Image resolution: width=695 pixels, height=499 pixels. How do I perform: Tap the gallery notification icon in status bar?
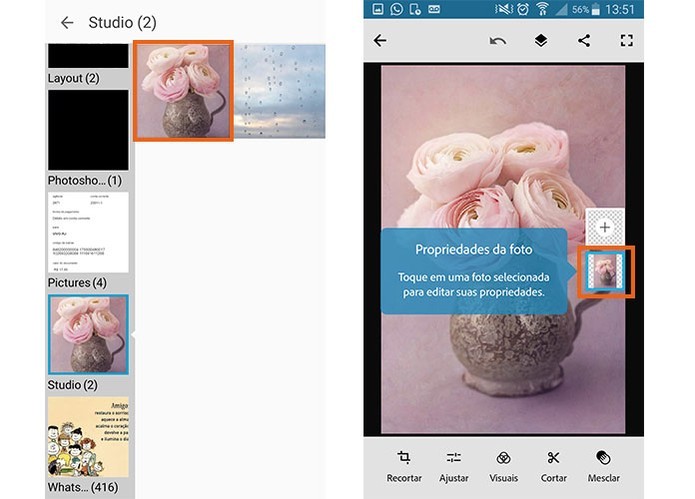[378, 9]
